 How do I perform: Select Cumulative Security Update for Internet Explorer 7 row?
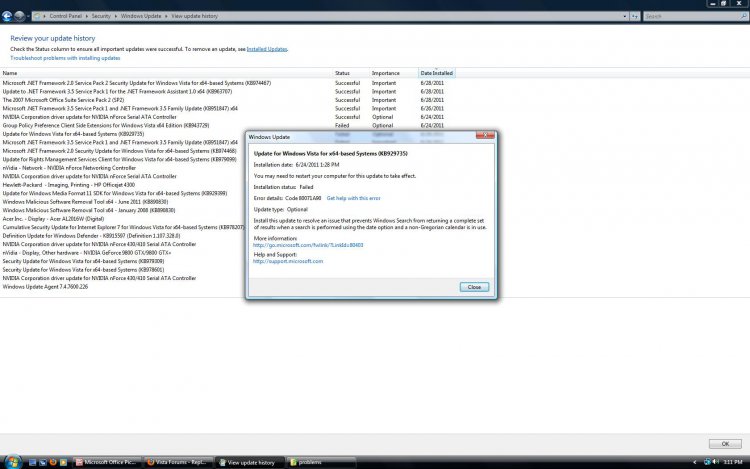pos(123,228)
